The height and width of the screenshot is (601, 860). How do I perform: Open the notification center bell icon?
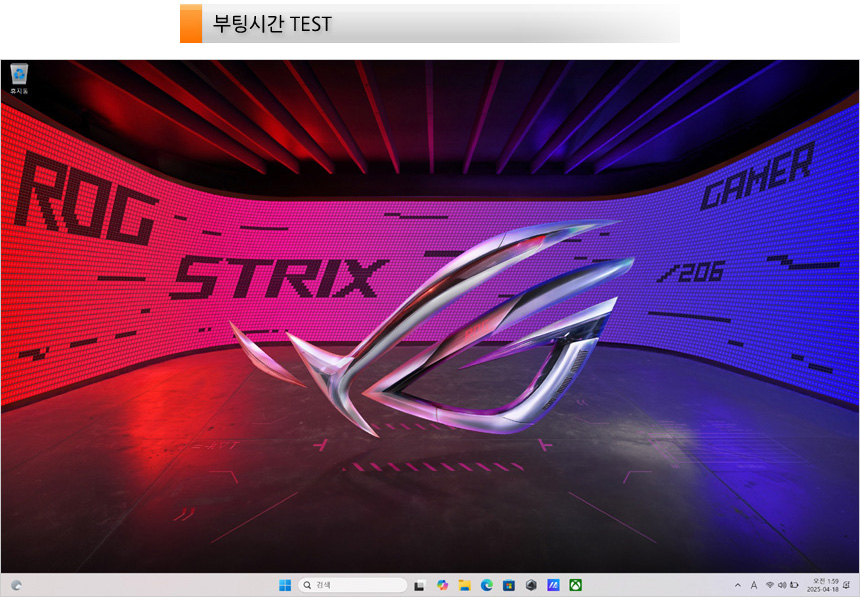(847, 585)
